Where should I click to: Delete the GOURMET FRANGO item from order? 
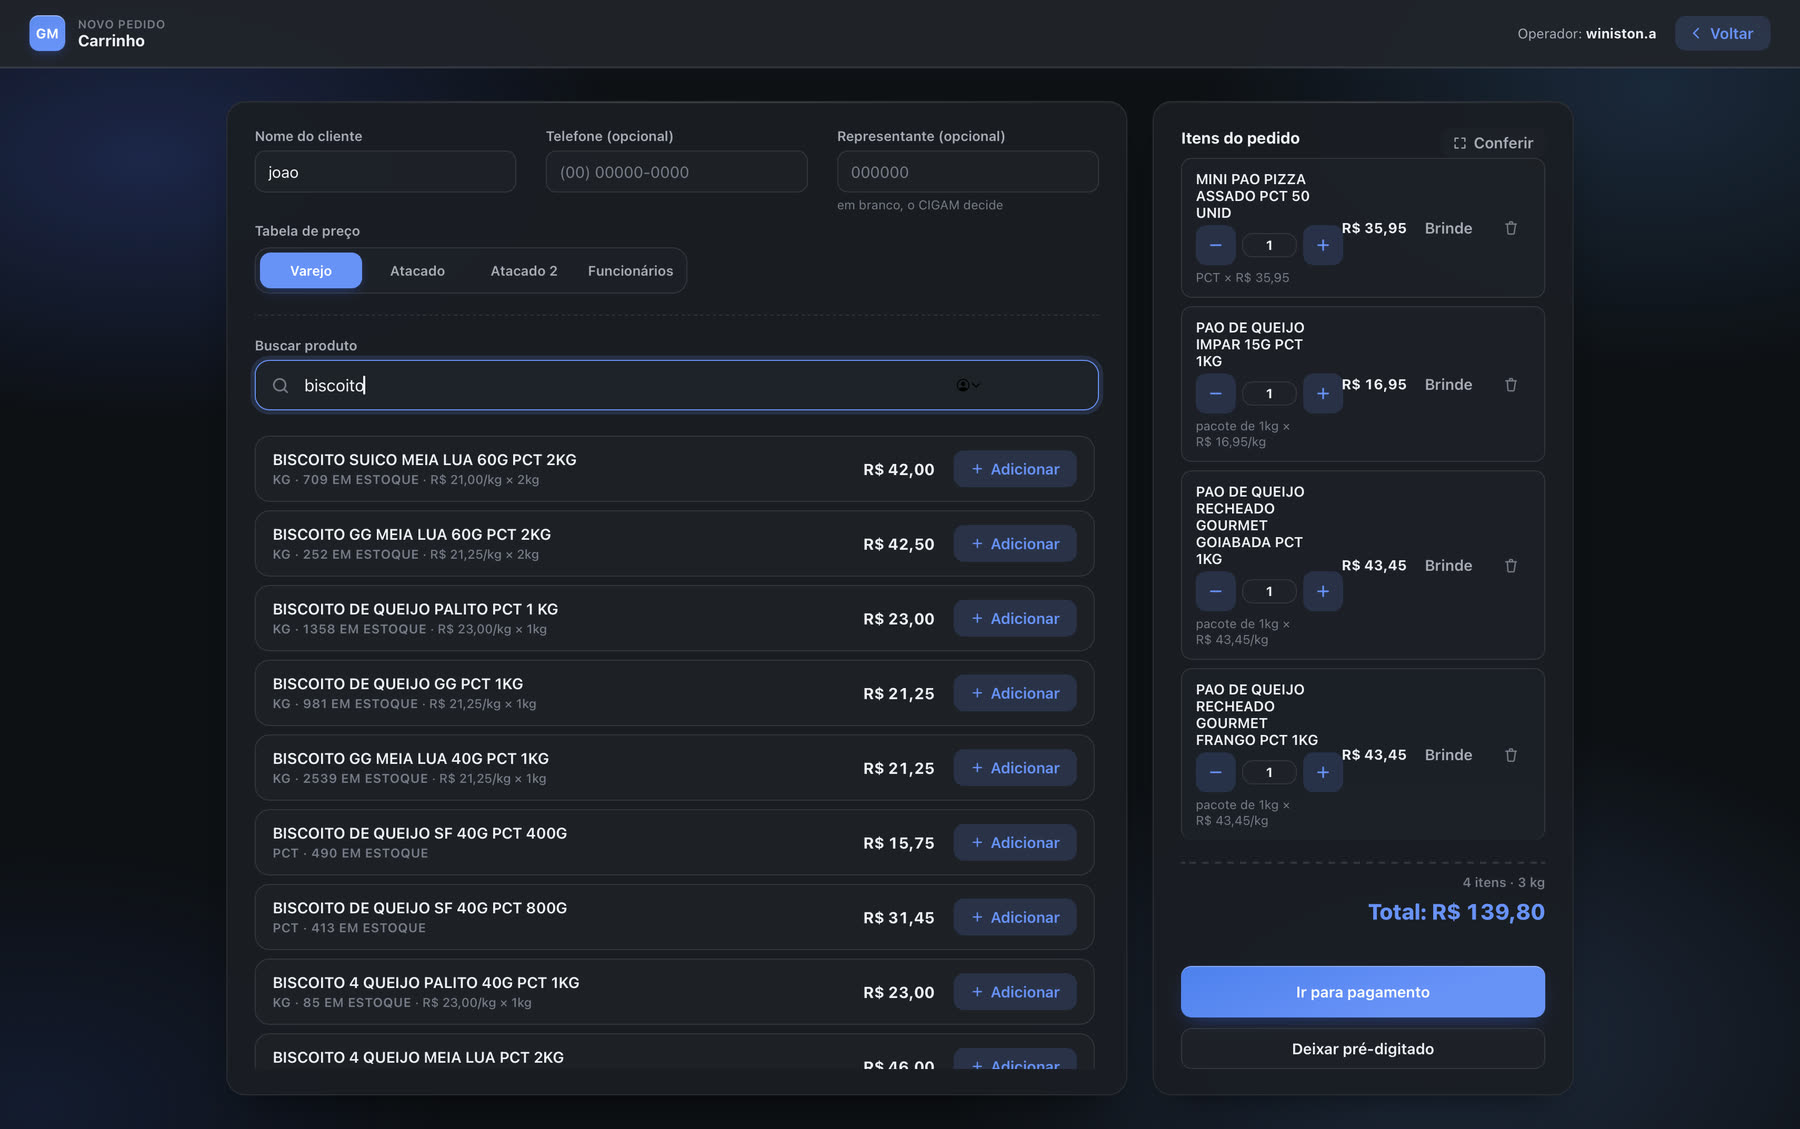coord(1511,755)
